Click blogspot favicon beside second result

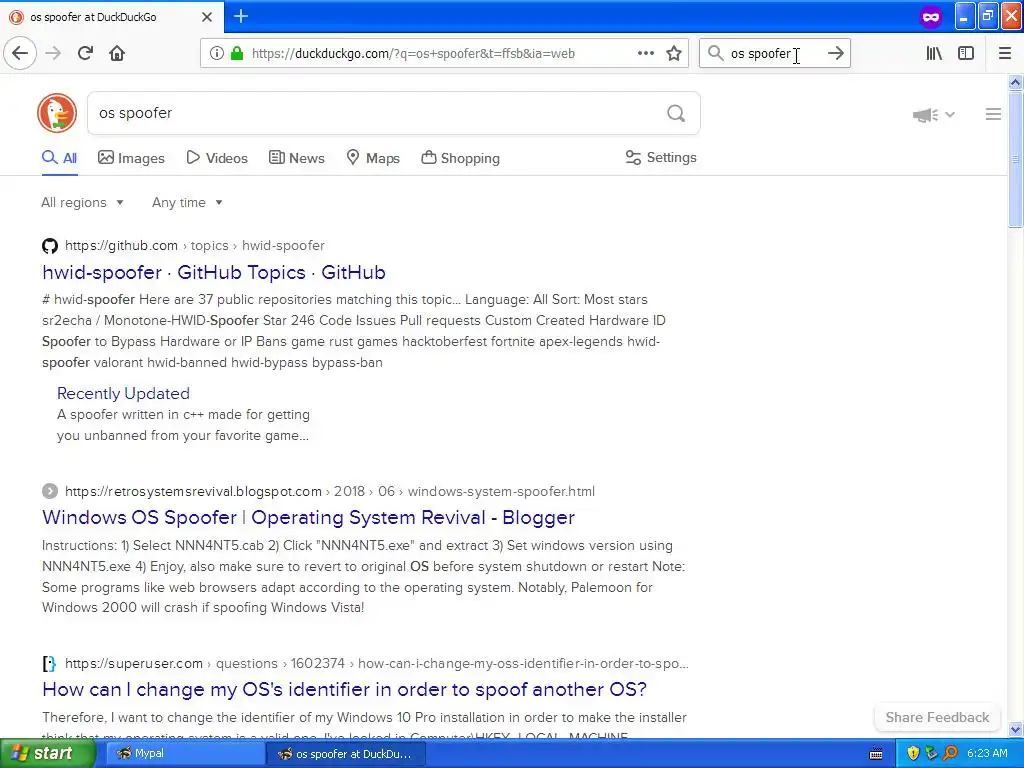coord(50,491)
